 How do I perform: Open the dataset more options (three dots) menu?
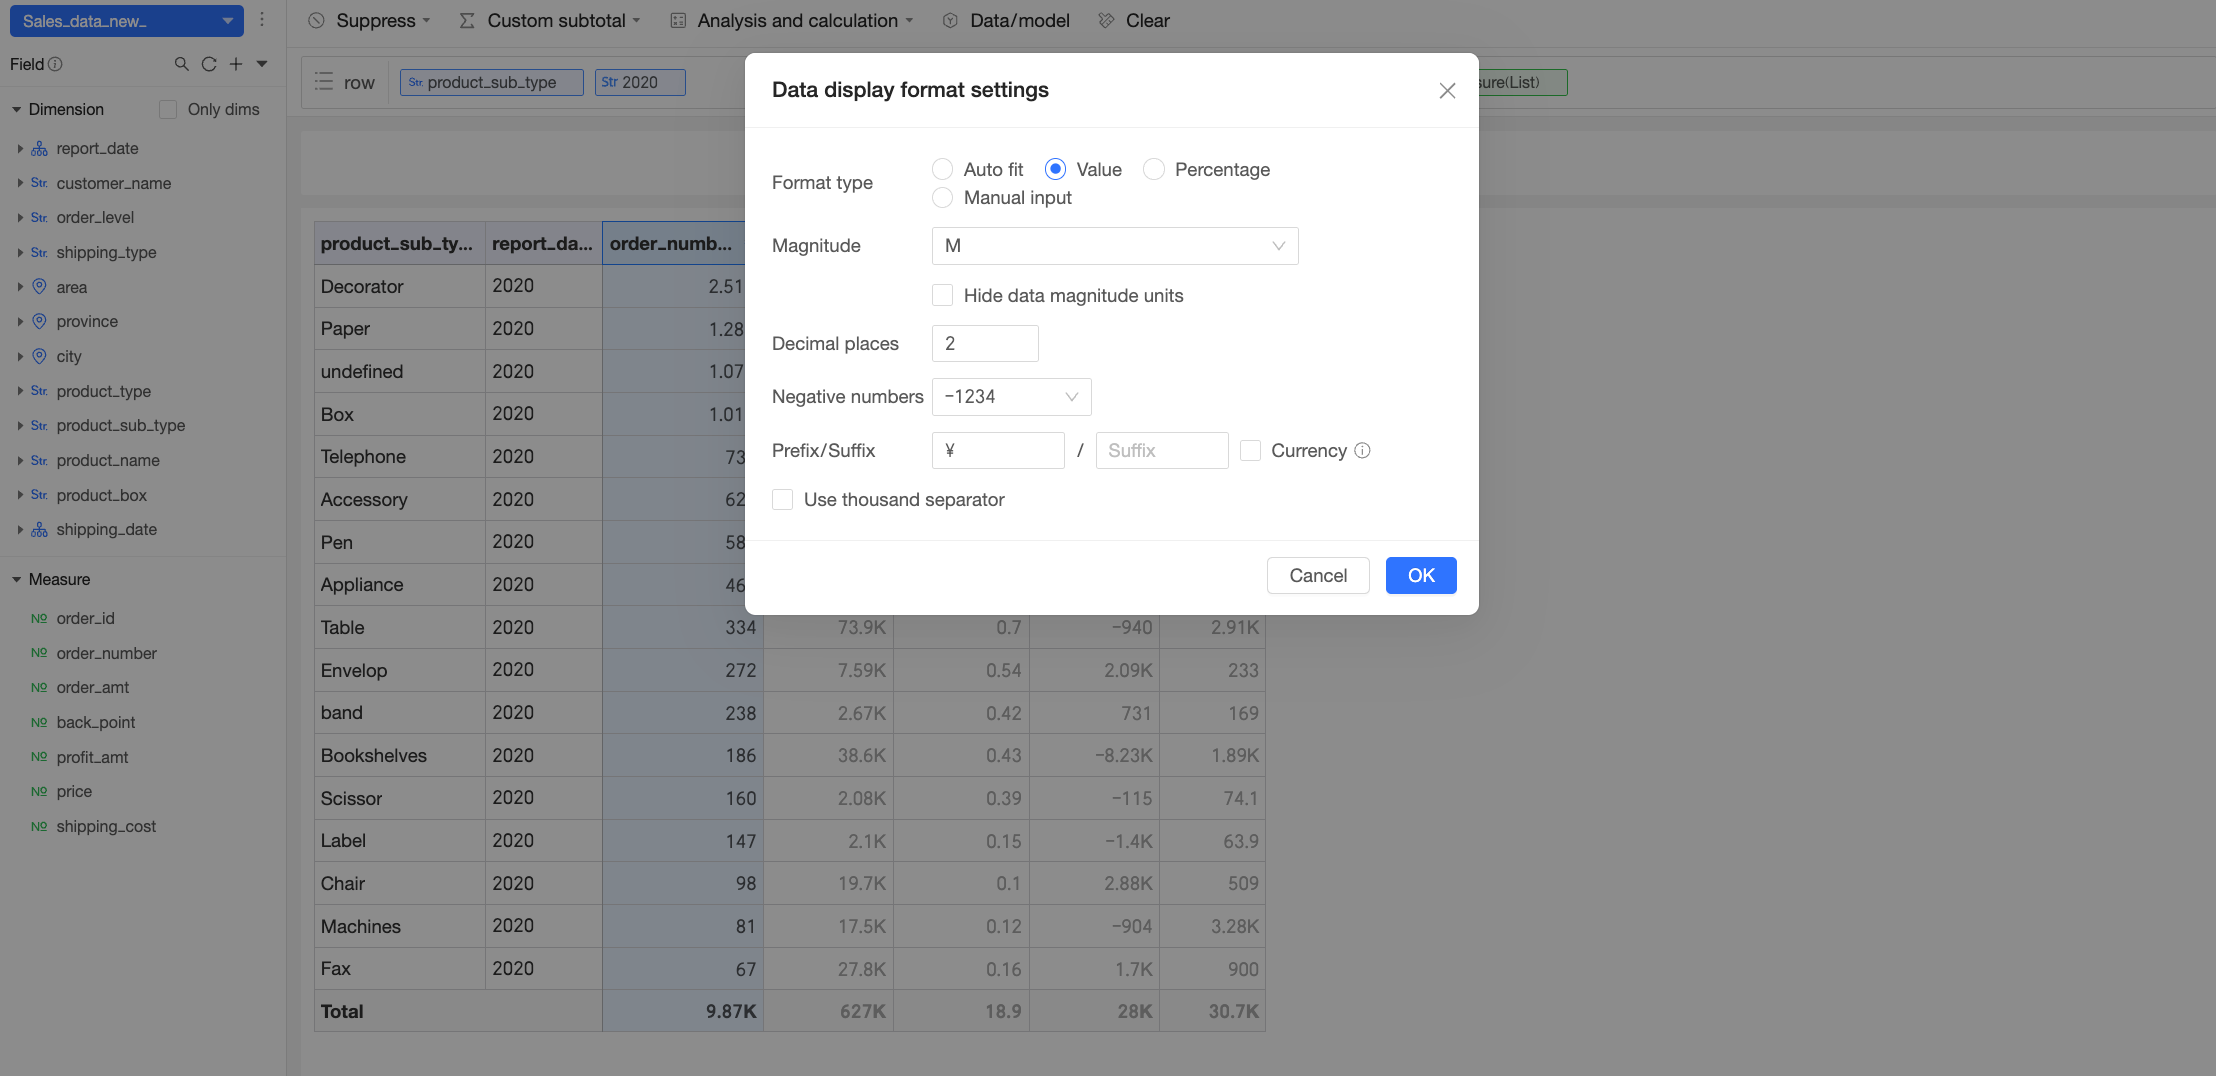[262, 20]
